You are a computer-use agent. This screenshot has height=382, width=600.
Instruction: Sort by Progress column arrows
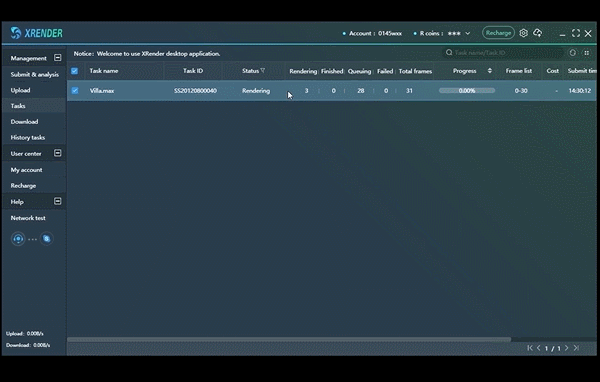(x=489, y=71)
